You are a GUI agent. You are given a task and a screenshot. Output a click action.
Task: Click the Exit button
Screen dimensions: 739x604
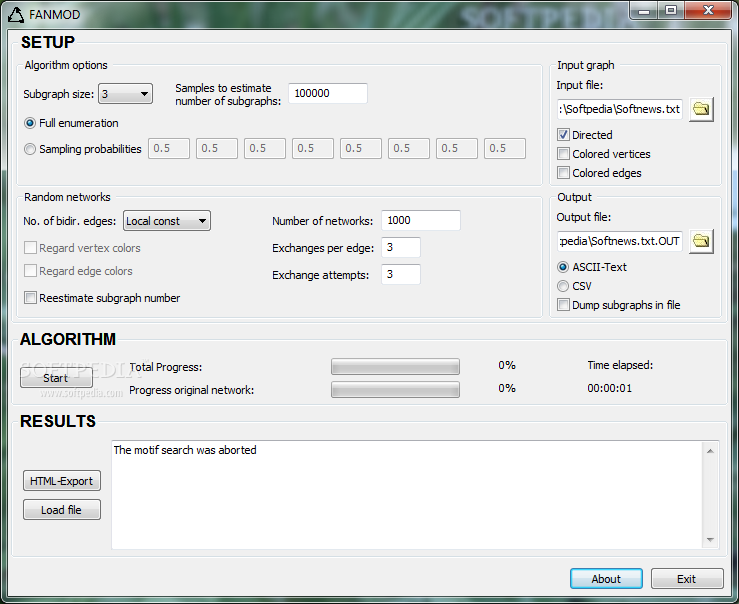[x=687, y=579]
